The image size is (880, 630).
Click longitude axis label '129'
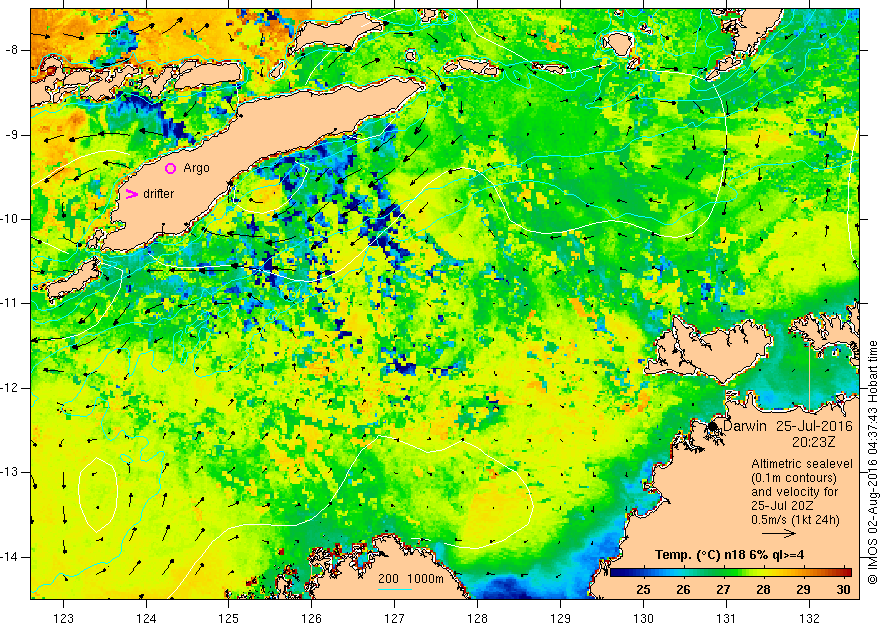pyautogui.click(x=560, y=618)
